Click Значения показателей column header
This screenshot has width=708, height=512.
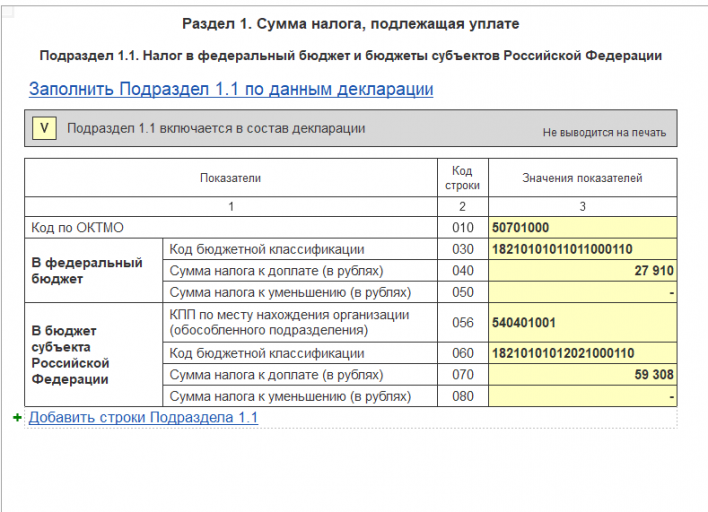(582, 178)
